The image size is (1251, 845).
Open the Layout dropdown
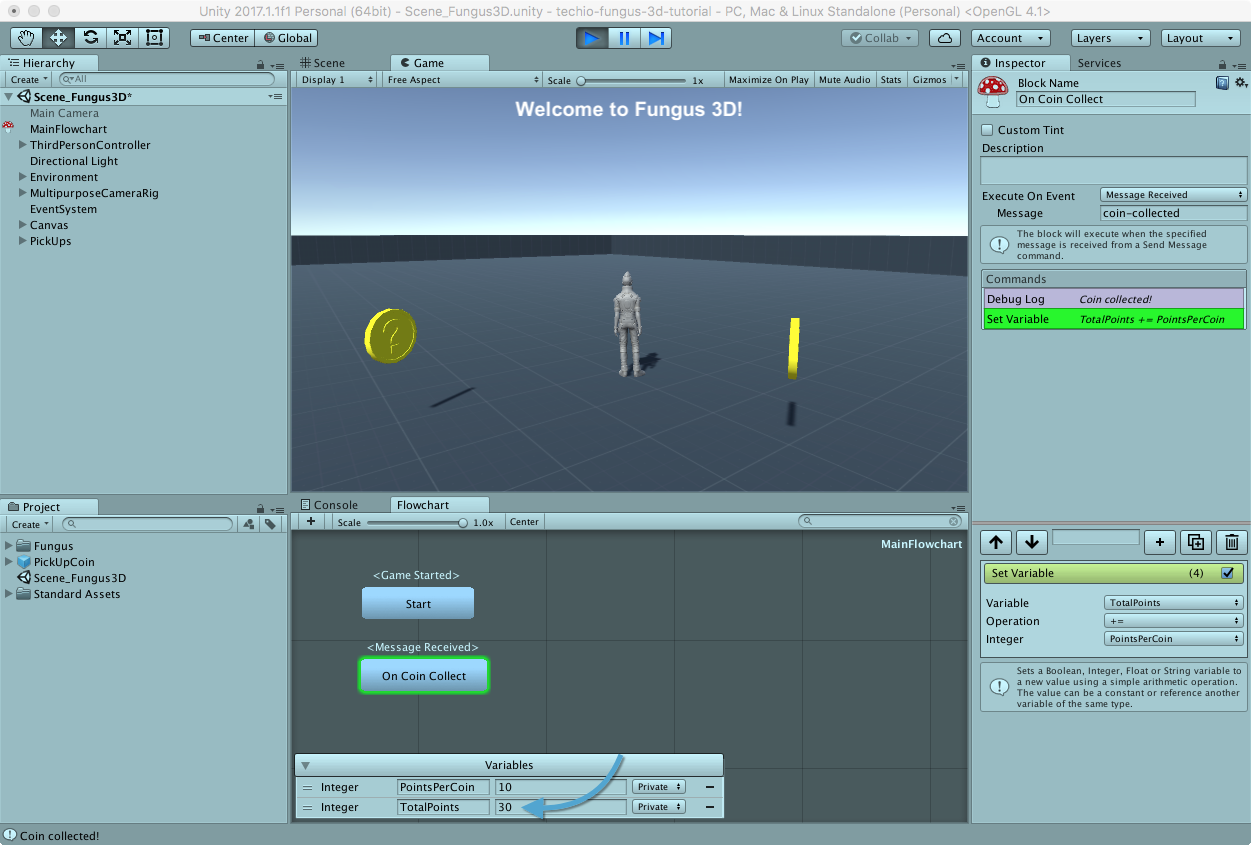tap(1201, 38)
